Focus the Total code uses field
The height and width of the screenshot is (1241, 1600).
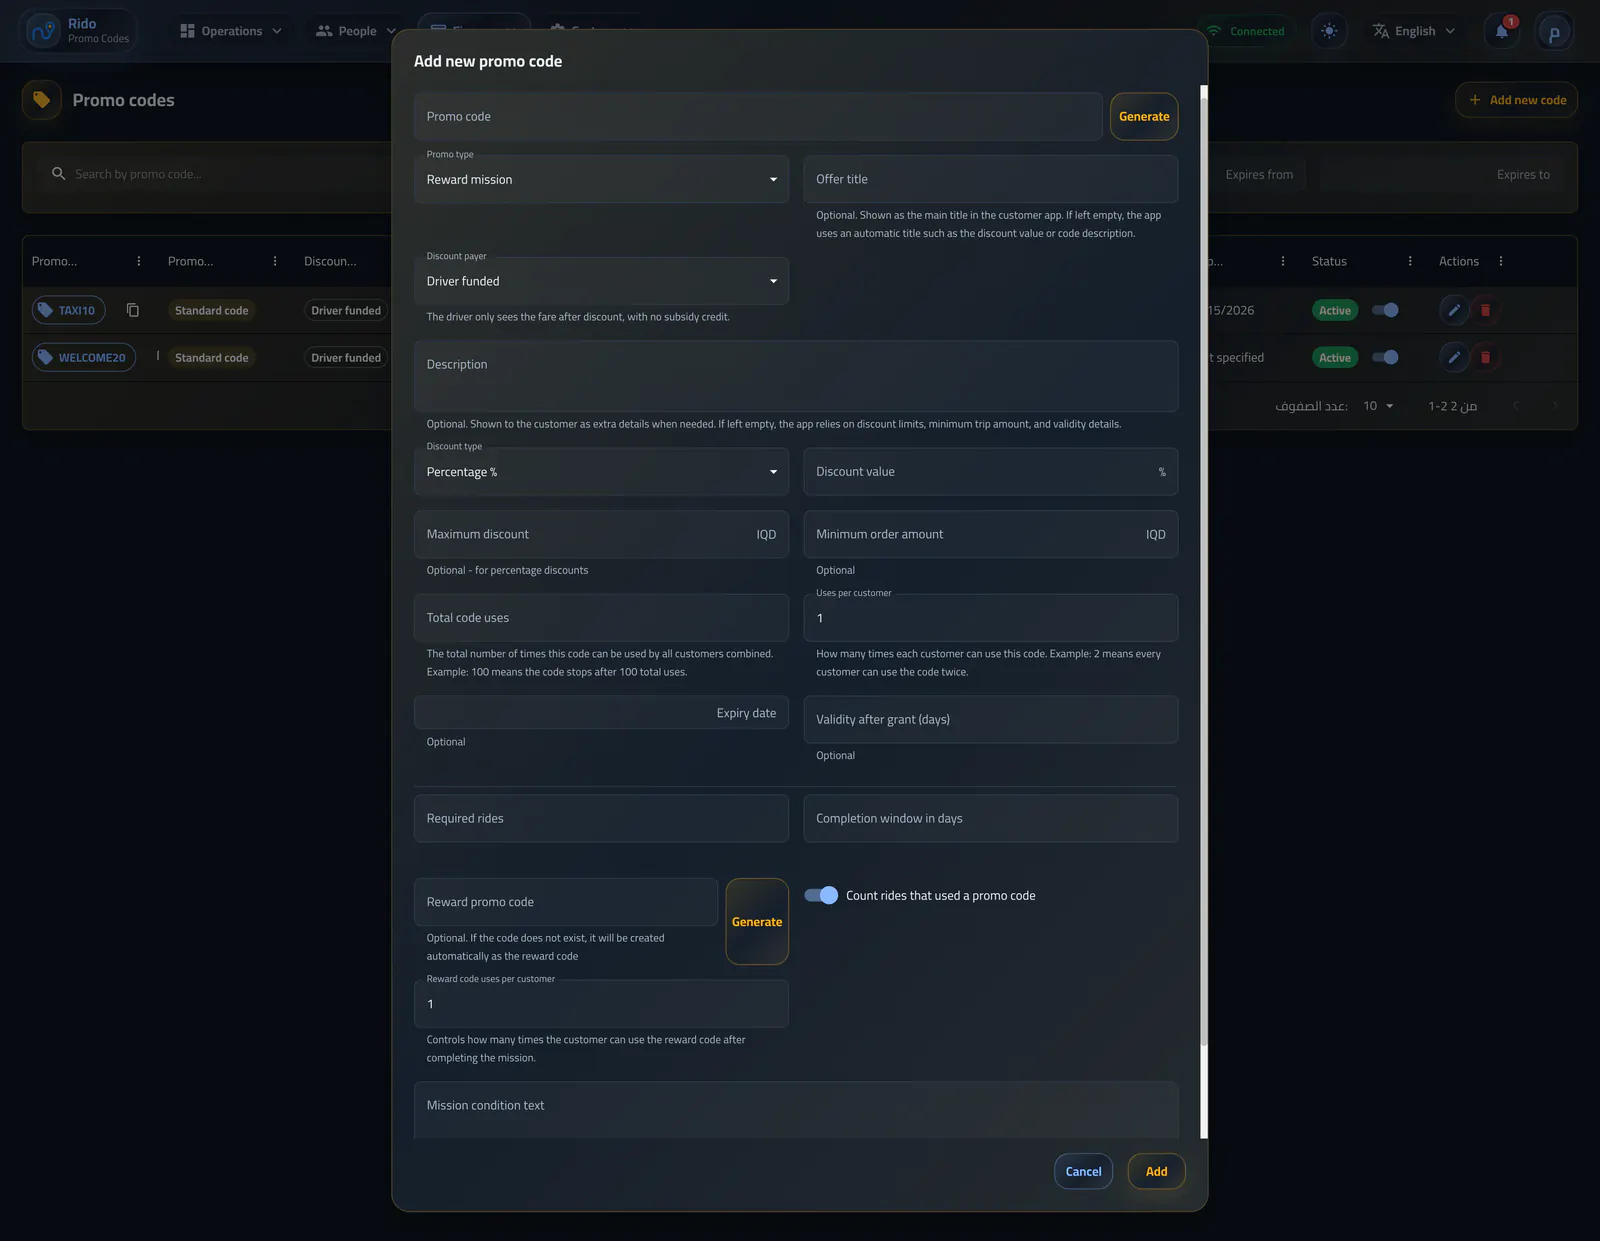pos(601,618)
